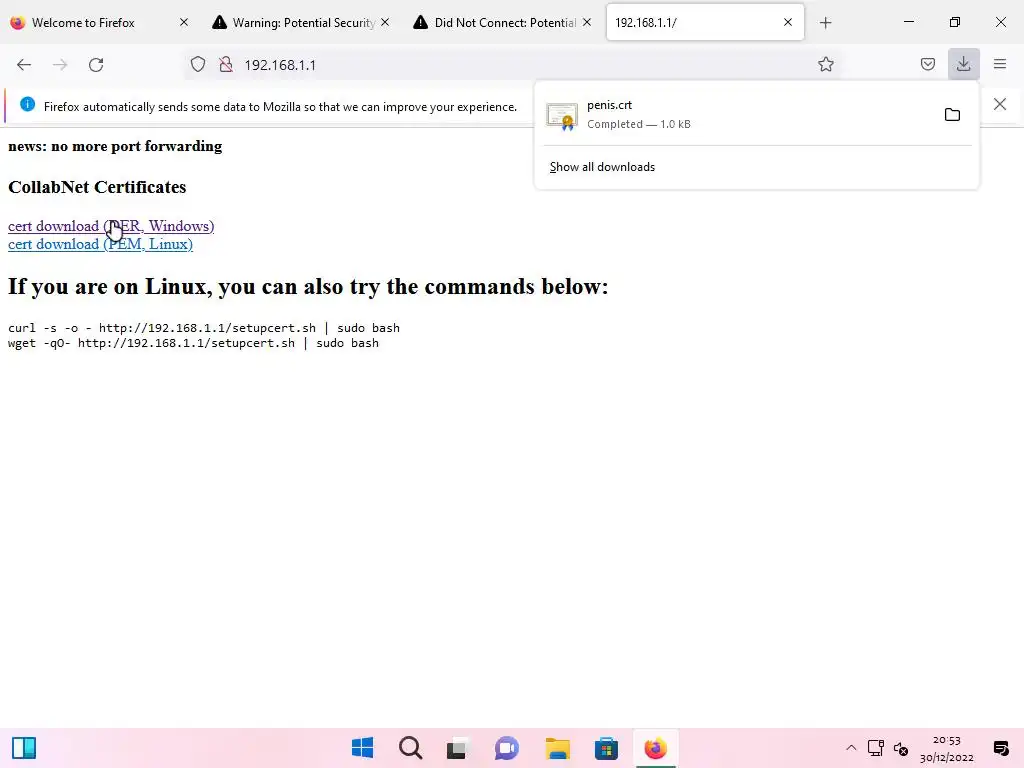Open the clock showing 20:53
1024x768 pixels.
click(947, 748)
